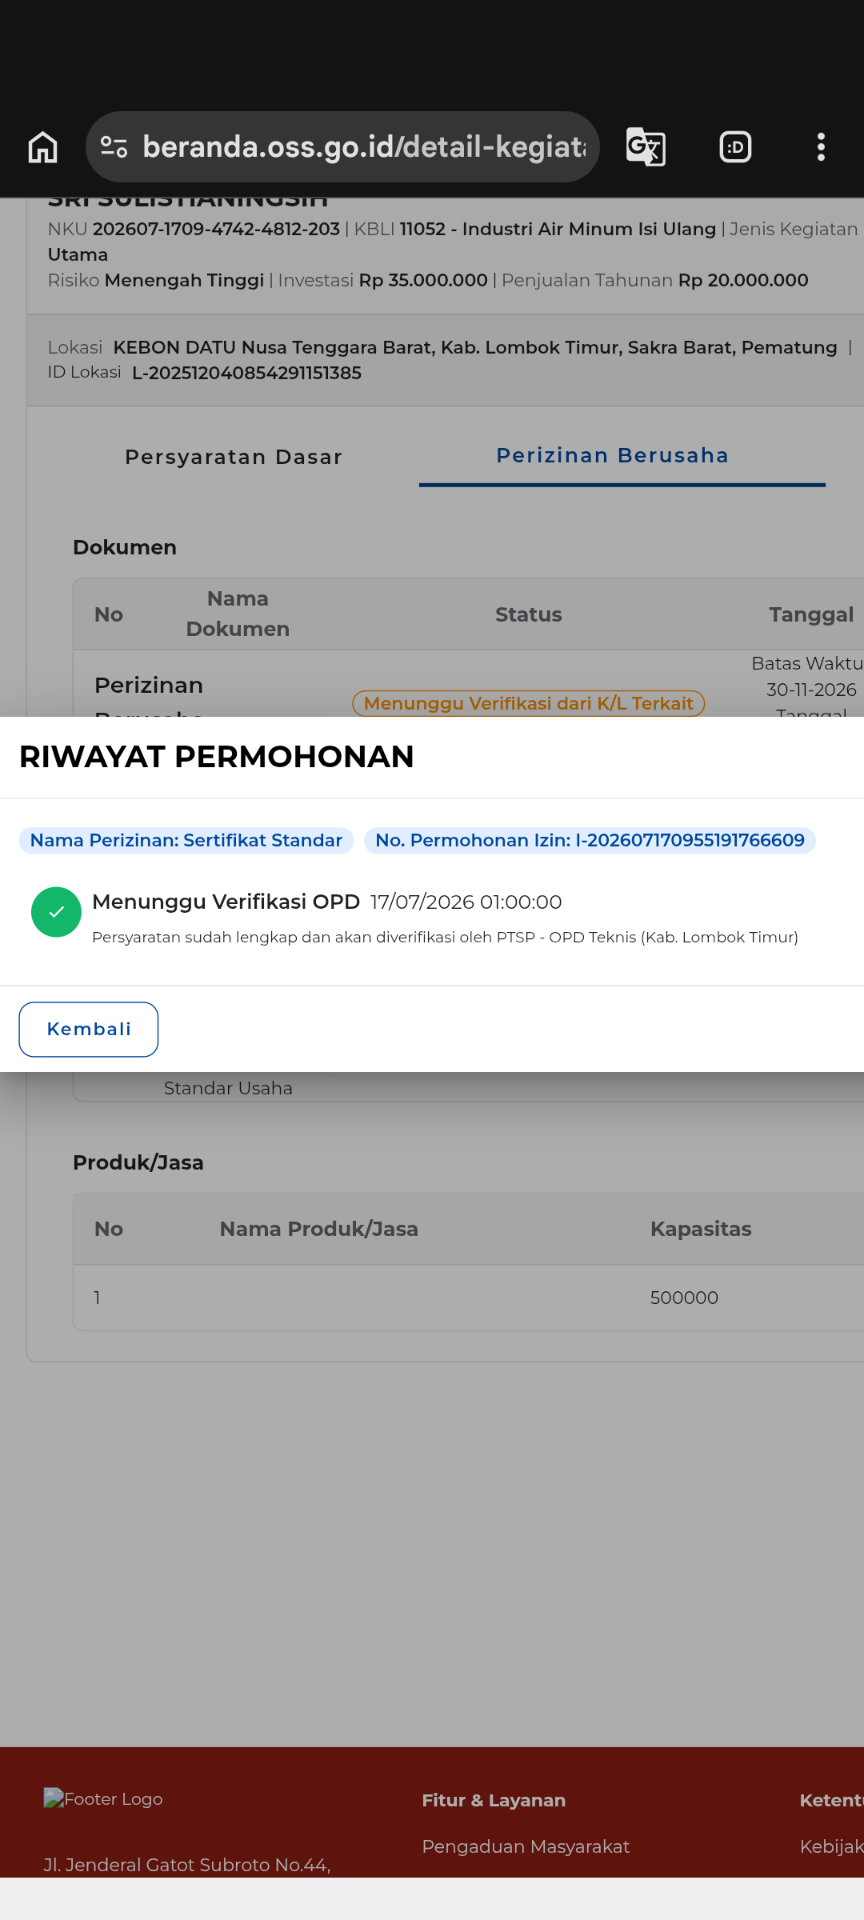
Task: Click the green checkmark status icon
Action: [56, 912]
